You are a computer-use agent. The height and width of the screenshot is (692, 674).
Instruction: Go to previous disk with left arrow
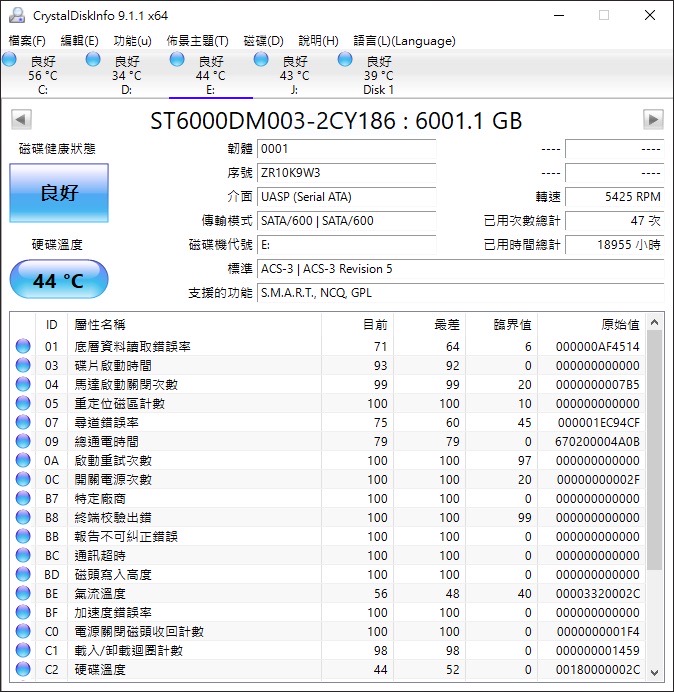click(x=21, y=120)
